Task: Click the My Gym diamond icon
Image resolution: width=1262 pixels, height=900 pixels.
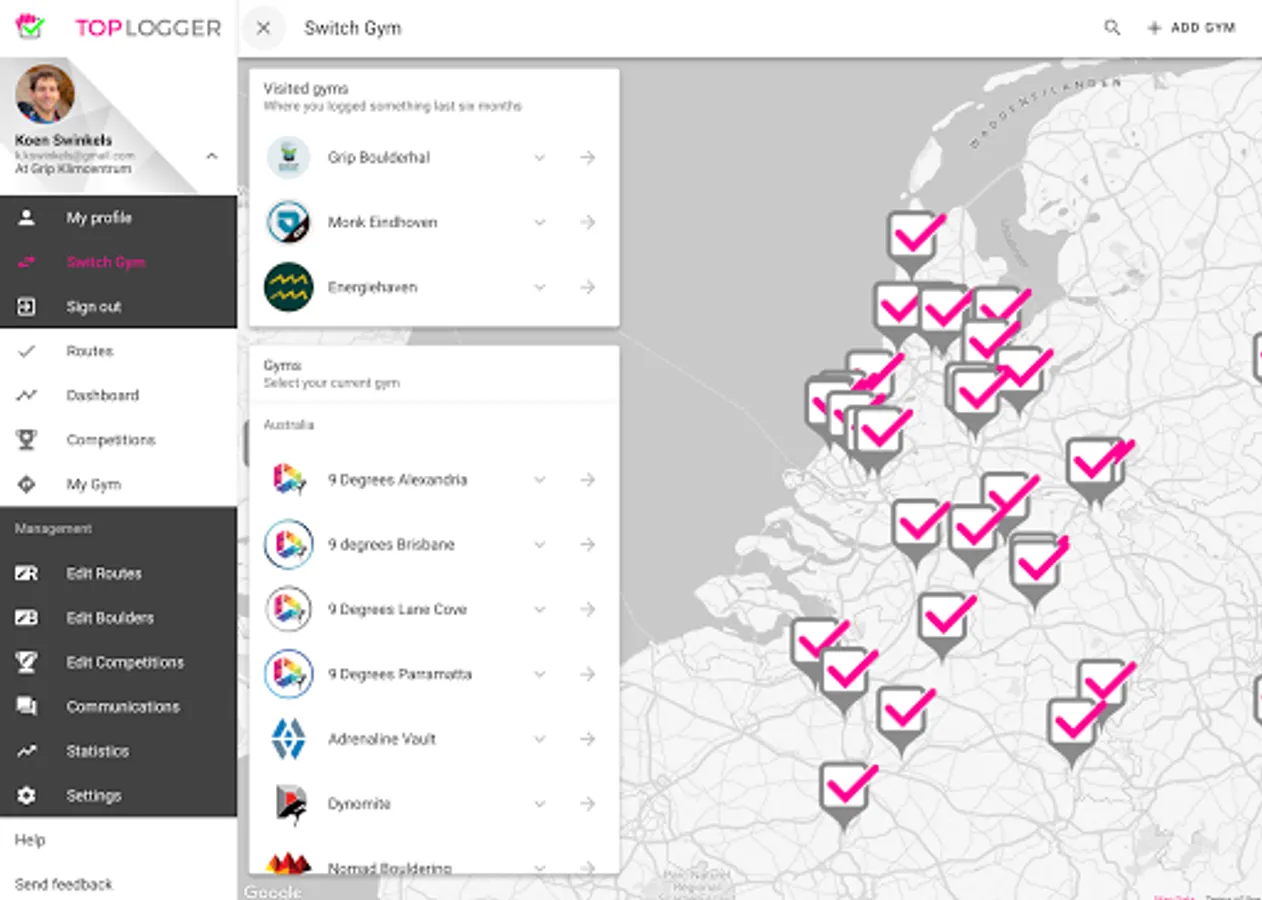Action: [27, 484]
